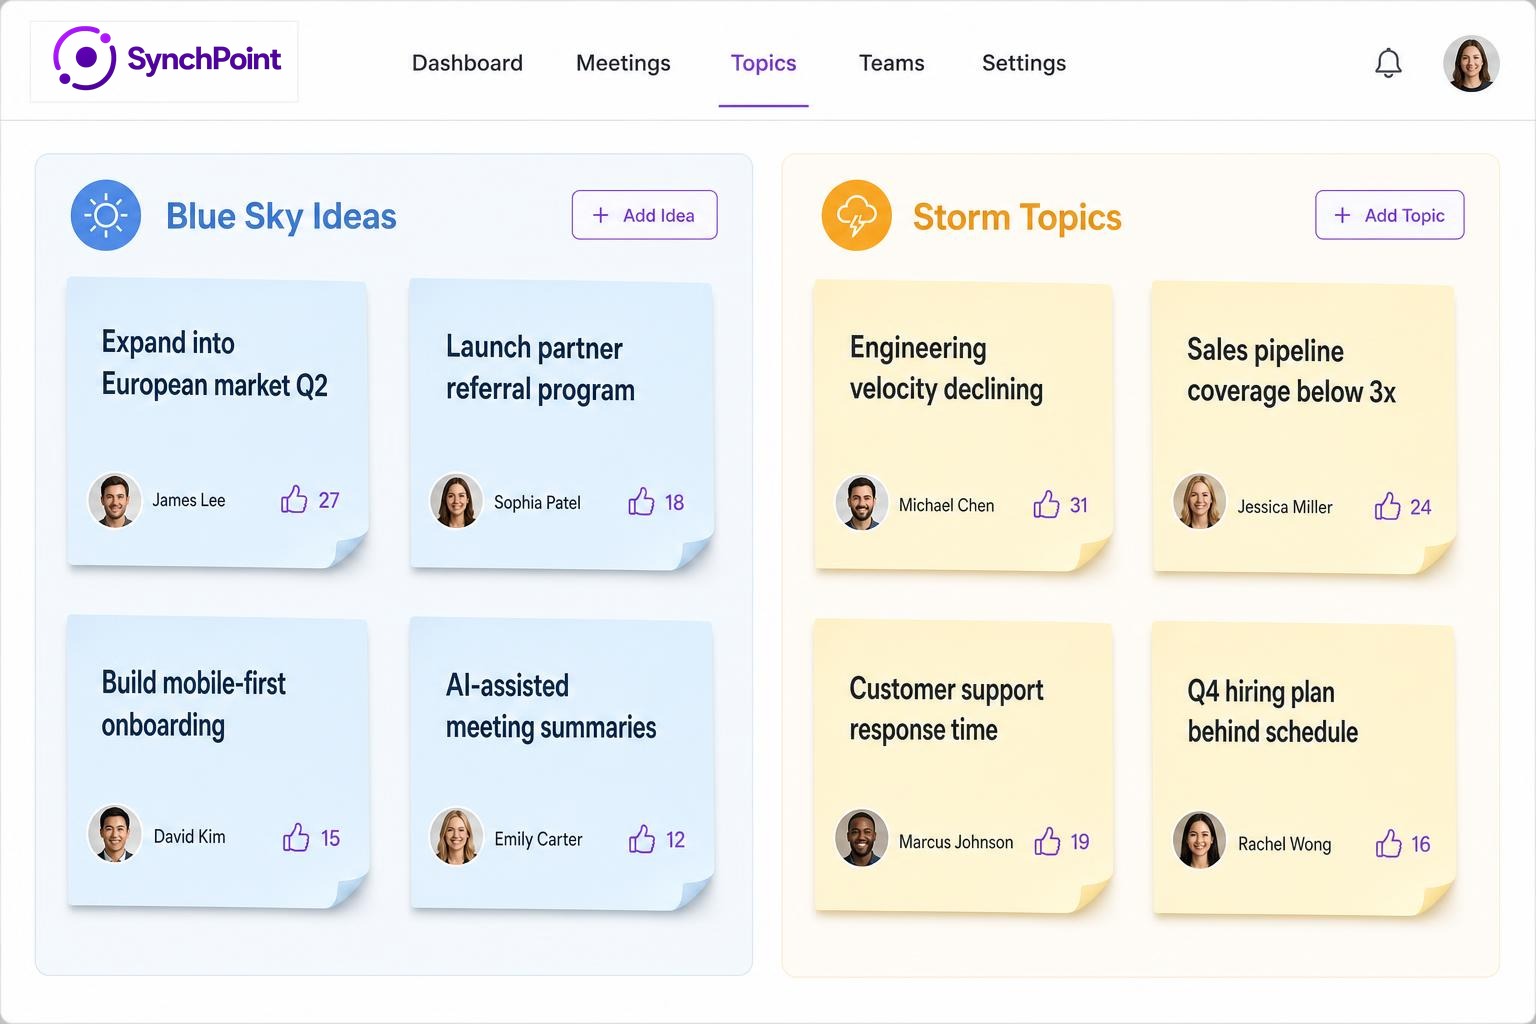Open the Expand into European market Q2 note
The height and width of the screenshot is (1024, 1536).
(217, 422)
